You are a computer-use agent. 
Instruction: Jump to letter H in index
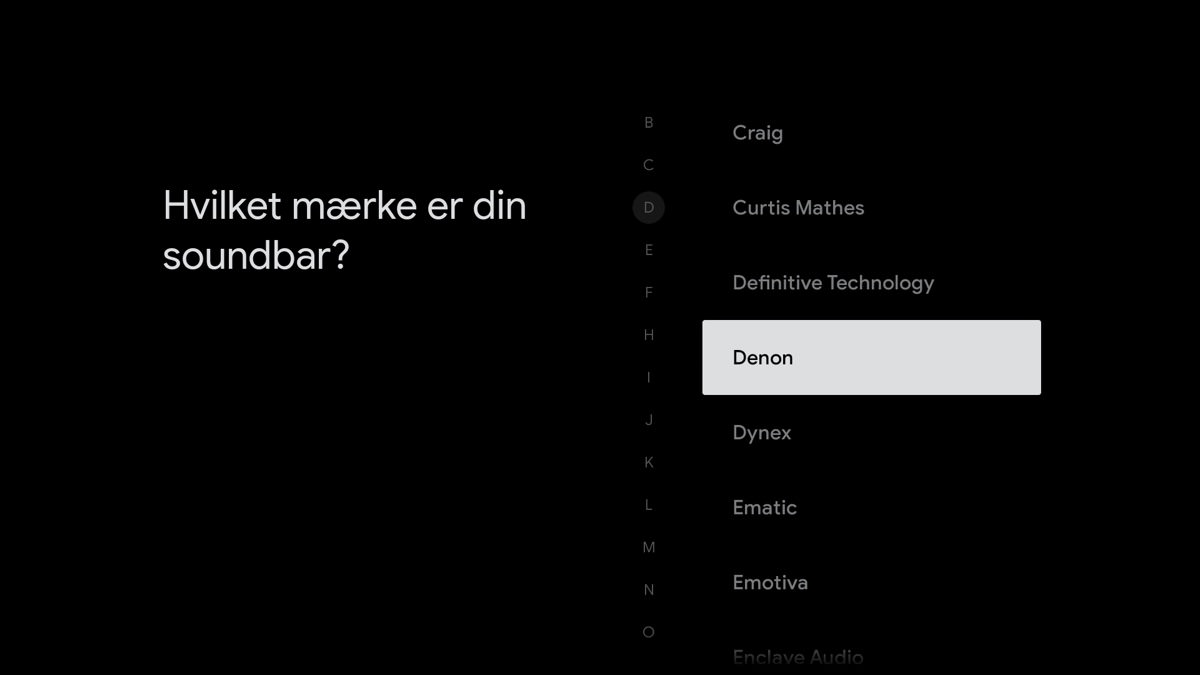click(x=648, y=335)
